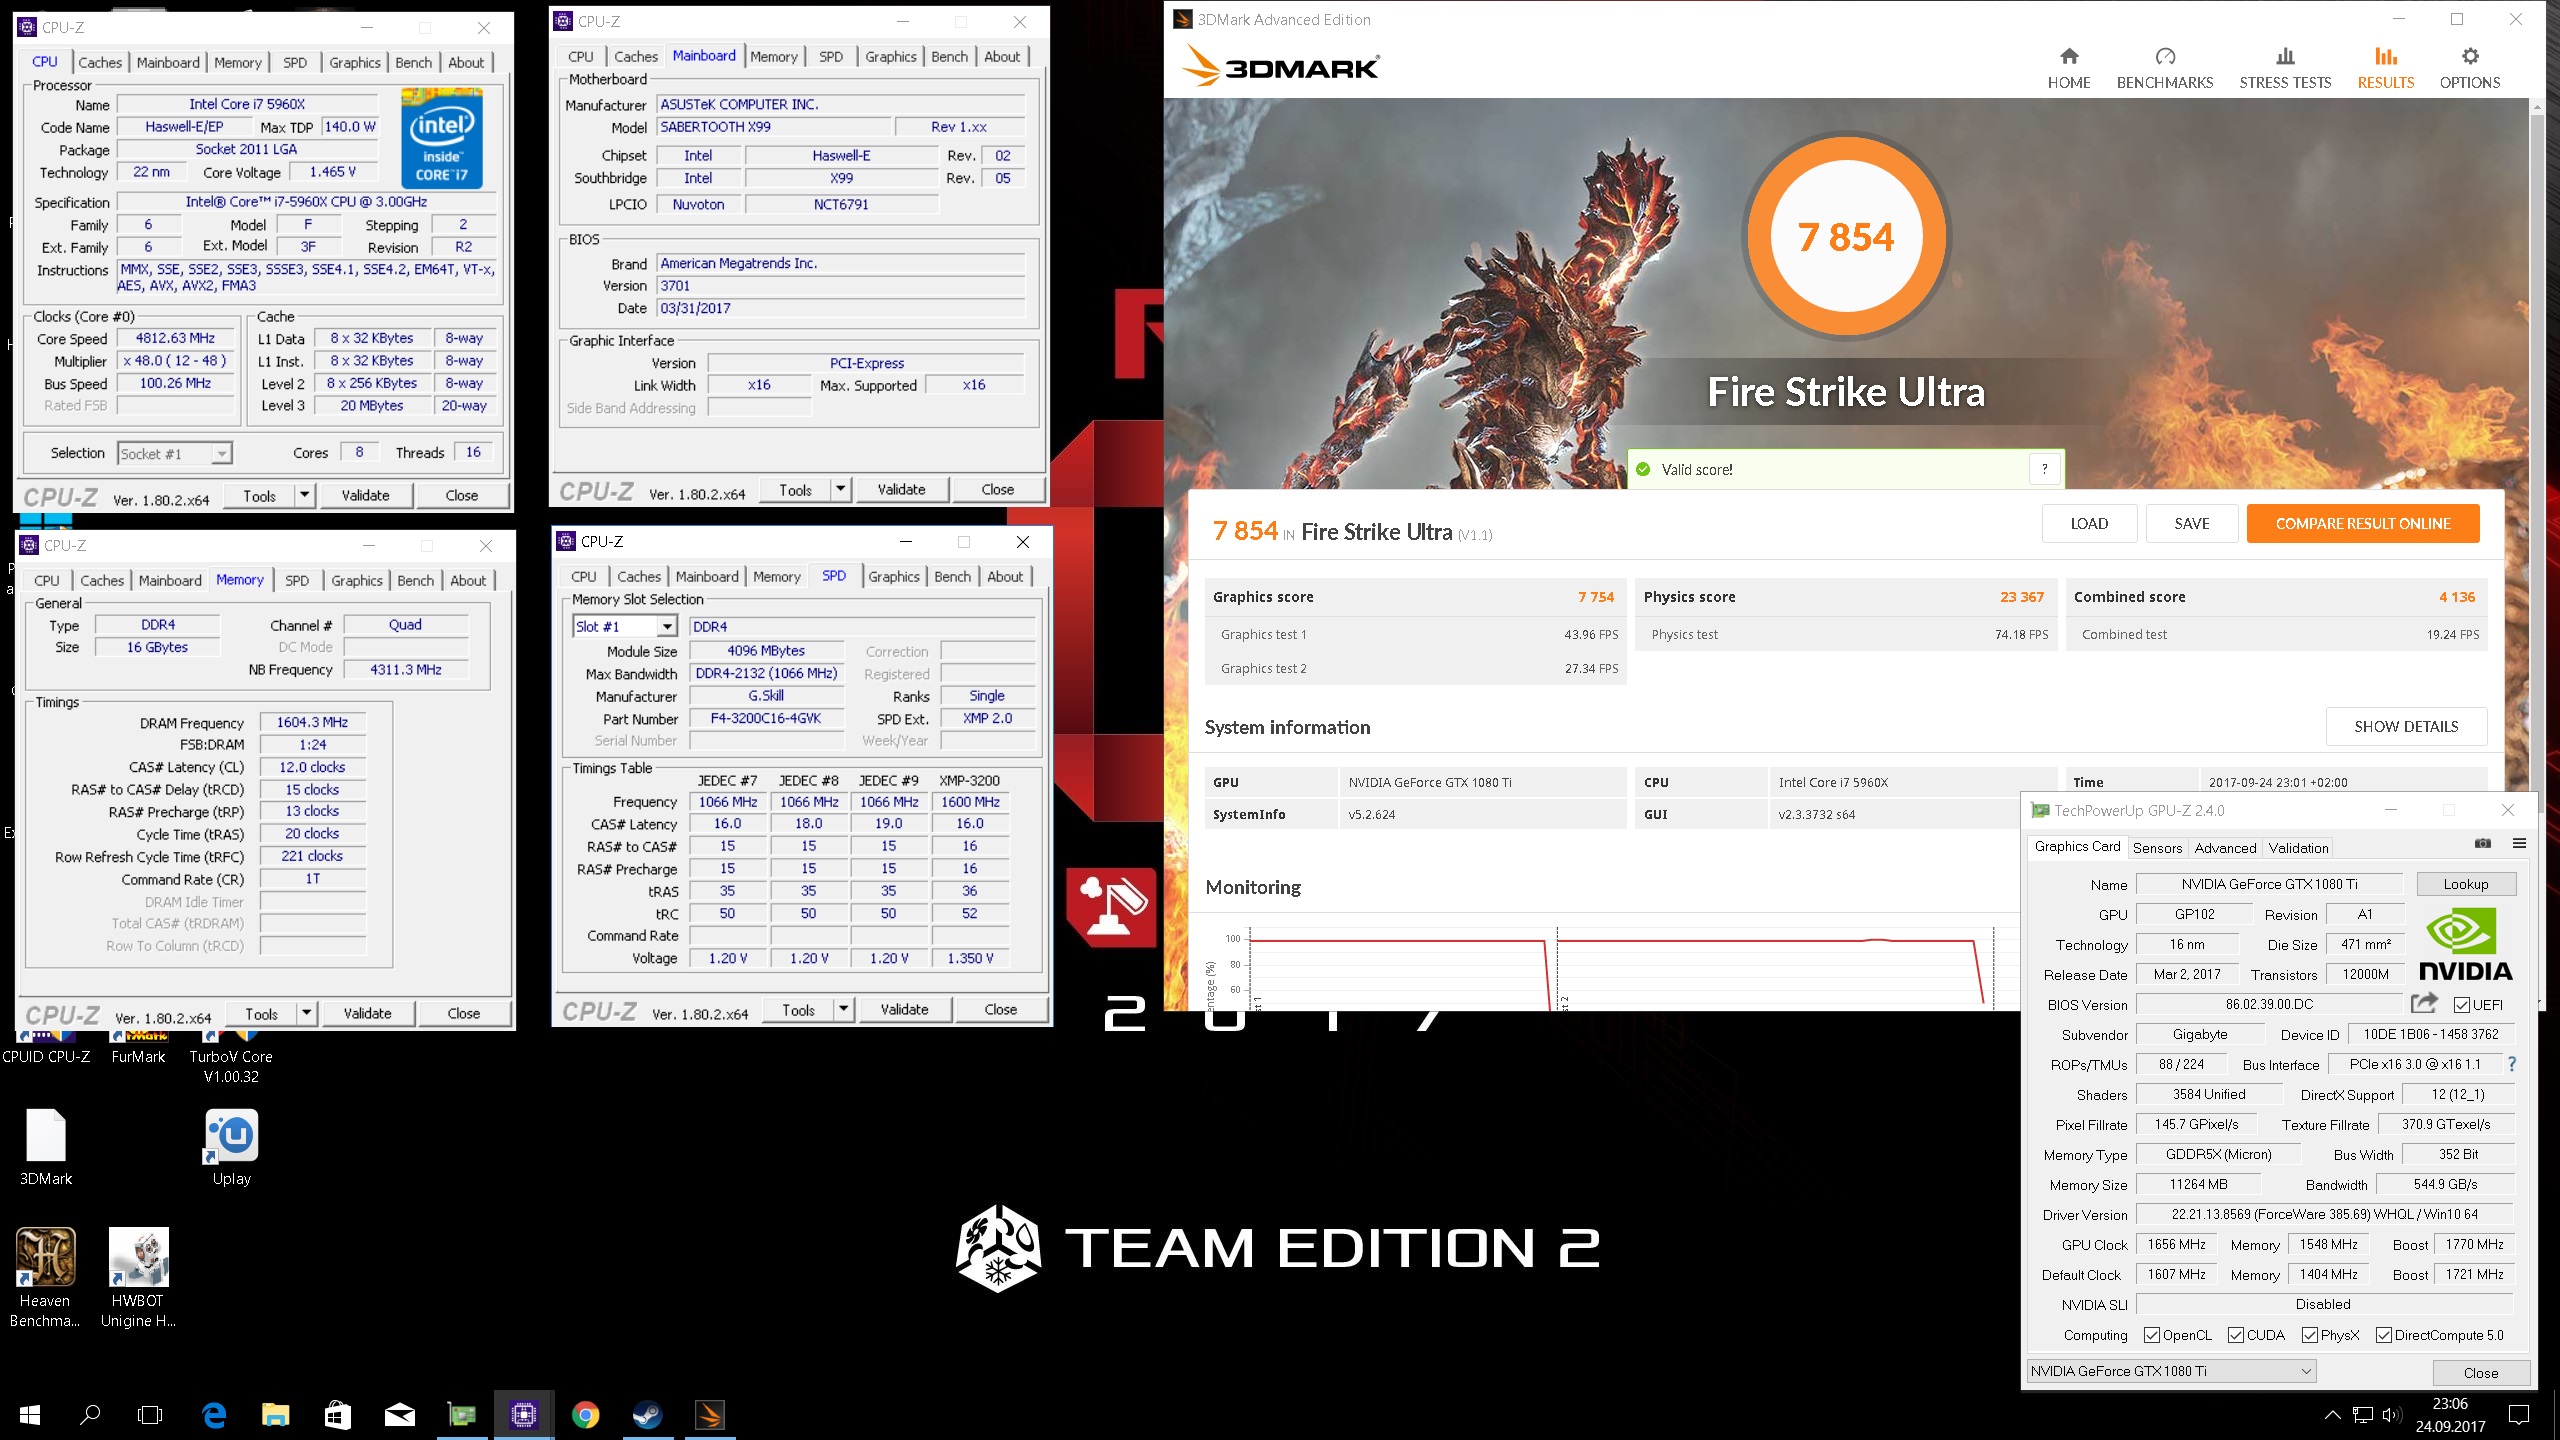Switch to Validation tab in GPU-Z
Viewport: 2560px width, 1440px height.
click(x=2298, y=848)
